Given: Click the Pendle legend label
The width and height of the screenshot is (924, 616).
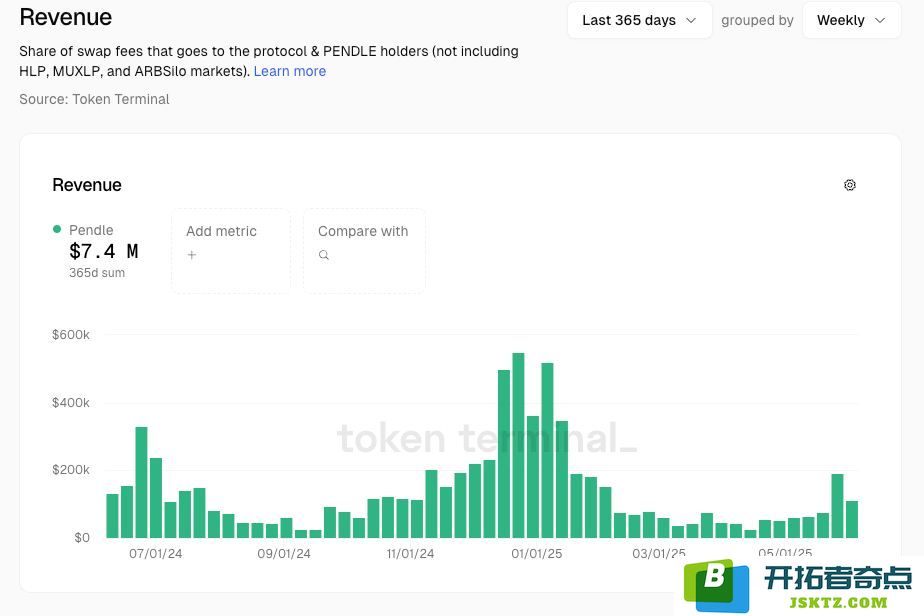Looking at the screenshot, I should pyautogui.click(x=91, y=230).
